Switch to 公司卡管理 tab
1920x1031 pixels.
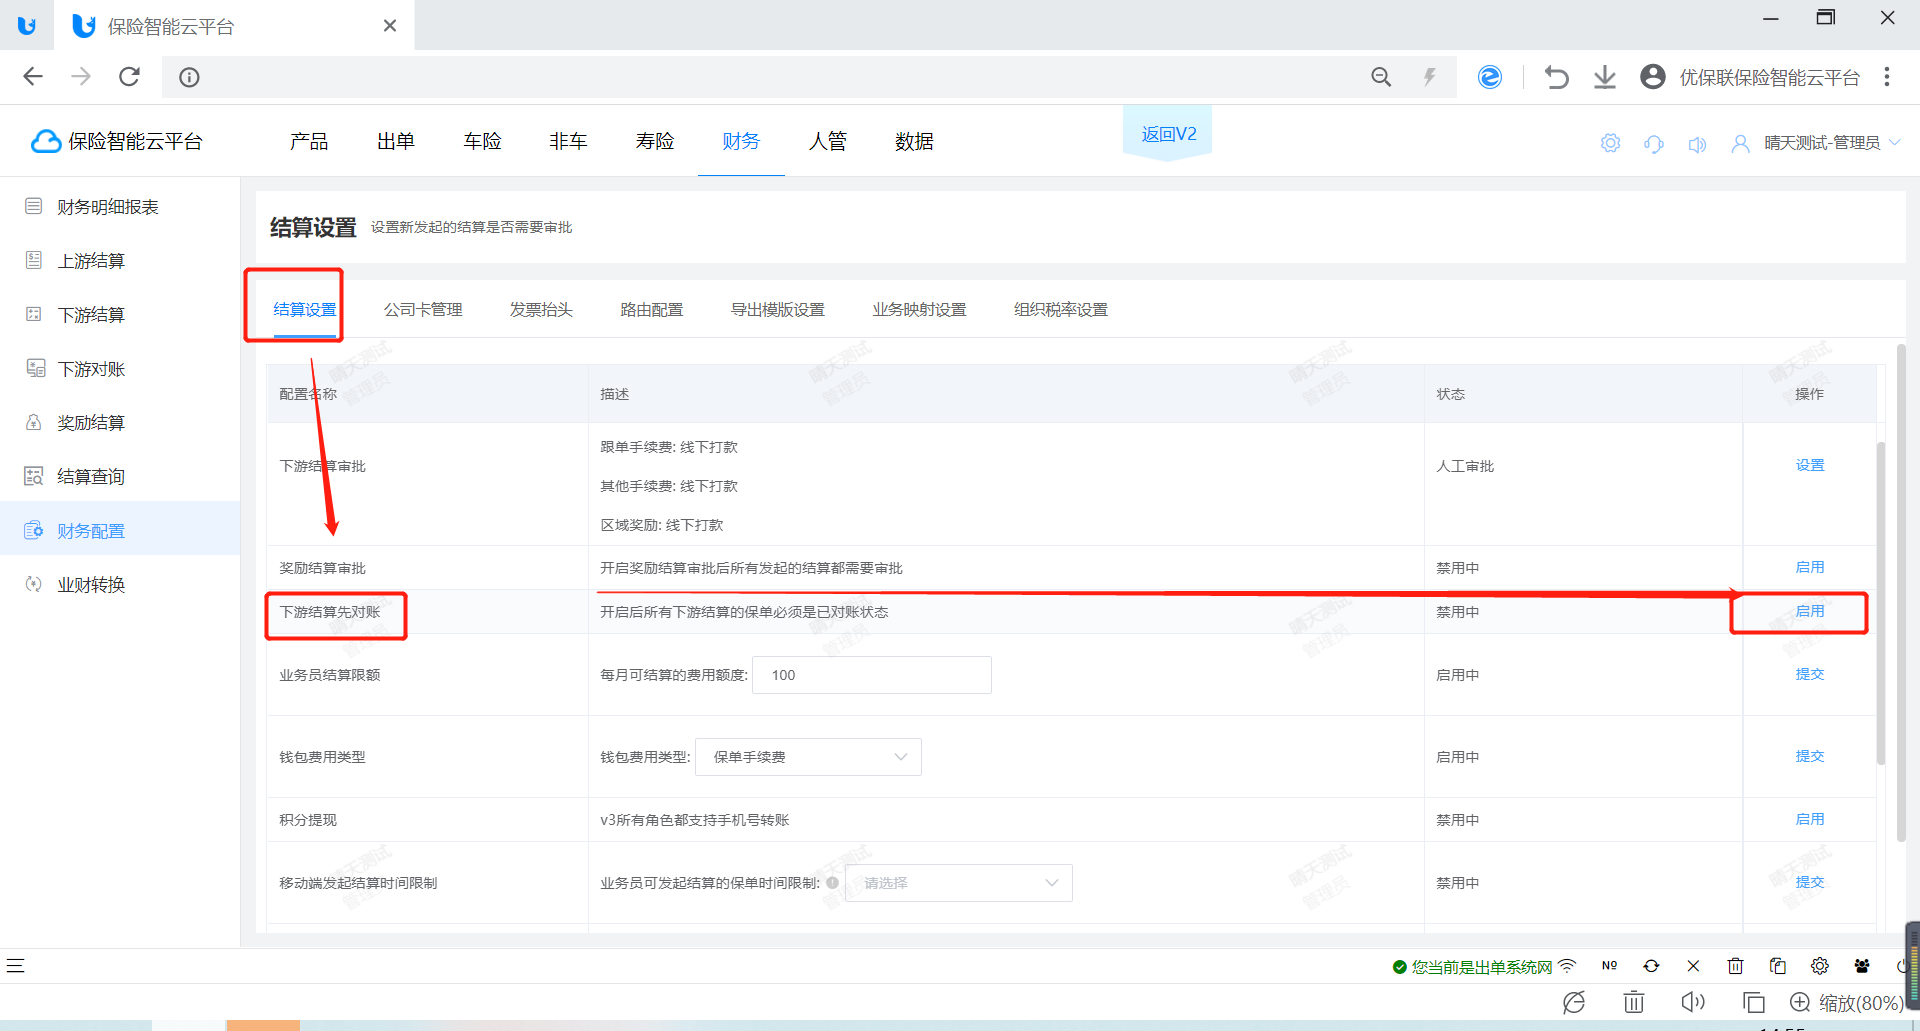coord(423,310)
